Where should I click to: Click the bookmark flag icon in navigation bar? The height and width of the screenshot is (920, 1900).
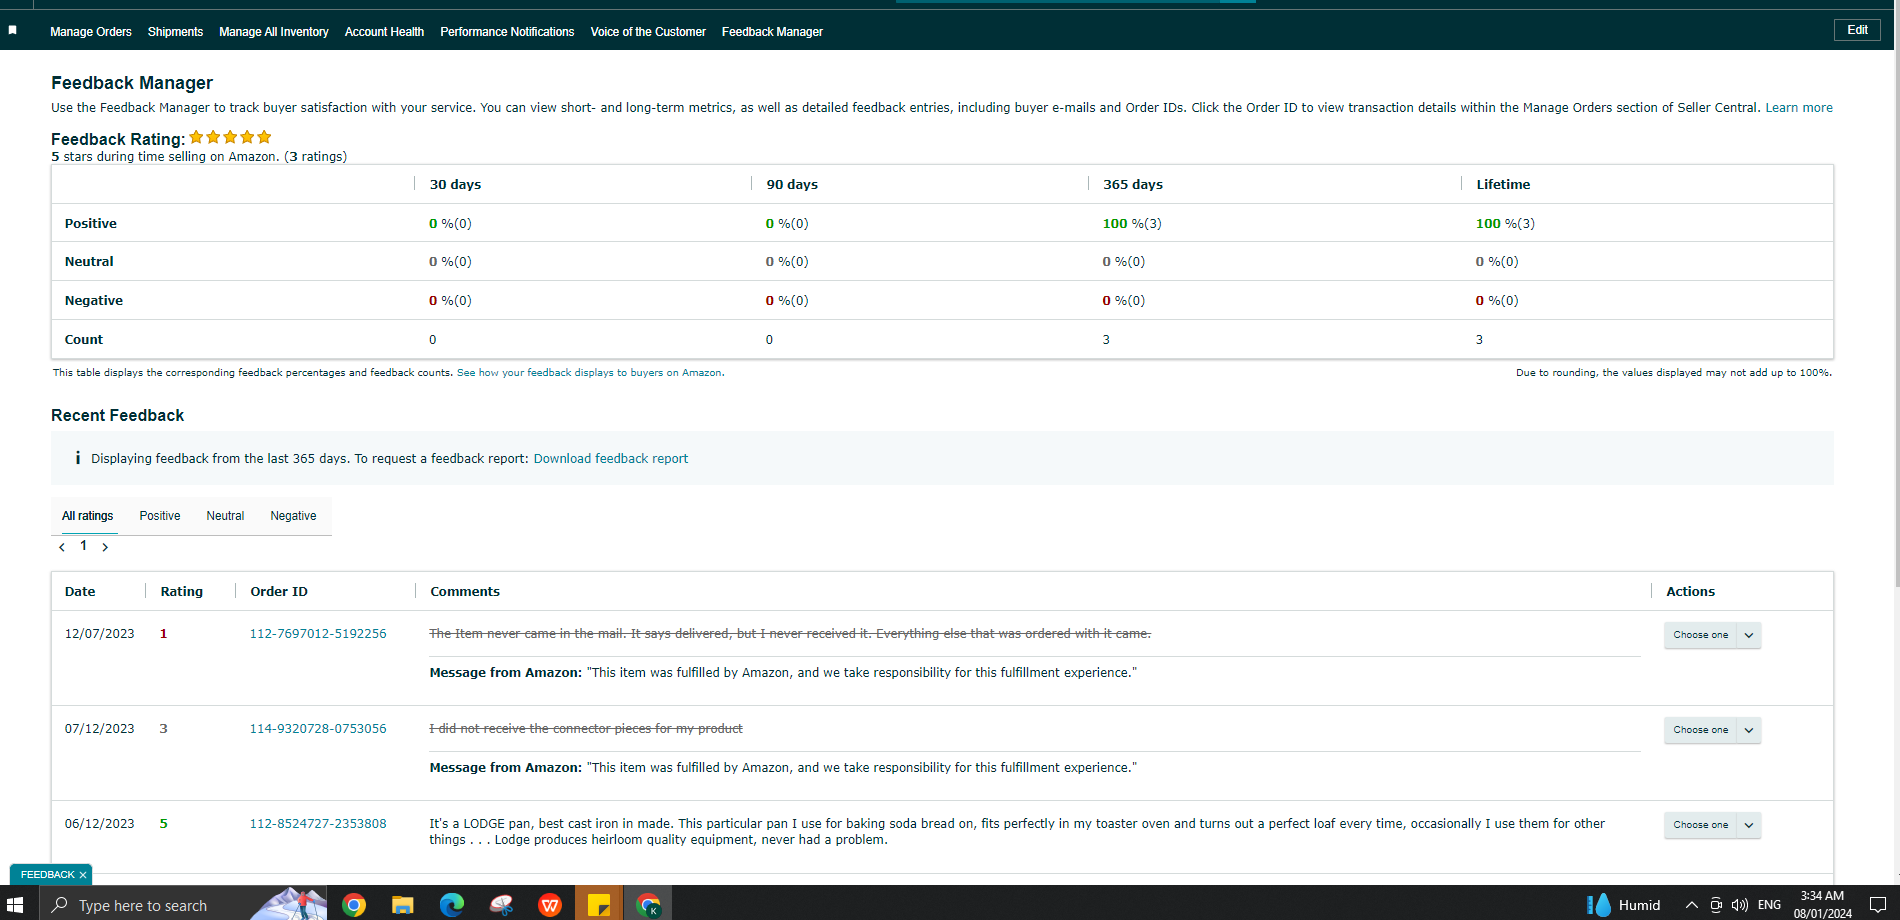[x=13, y=31]
